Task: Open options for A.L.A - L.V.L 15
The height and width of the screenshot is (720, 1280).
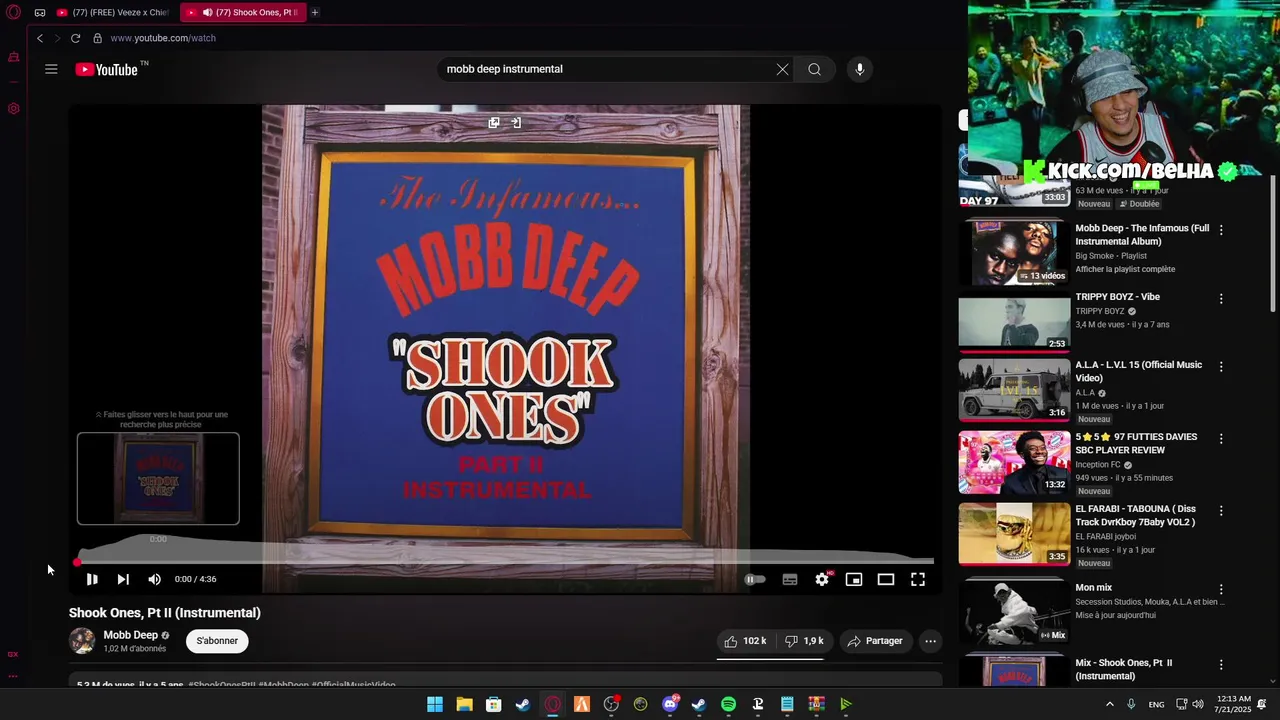Action: coord(1221,366)
